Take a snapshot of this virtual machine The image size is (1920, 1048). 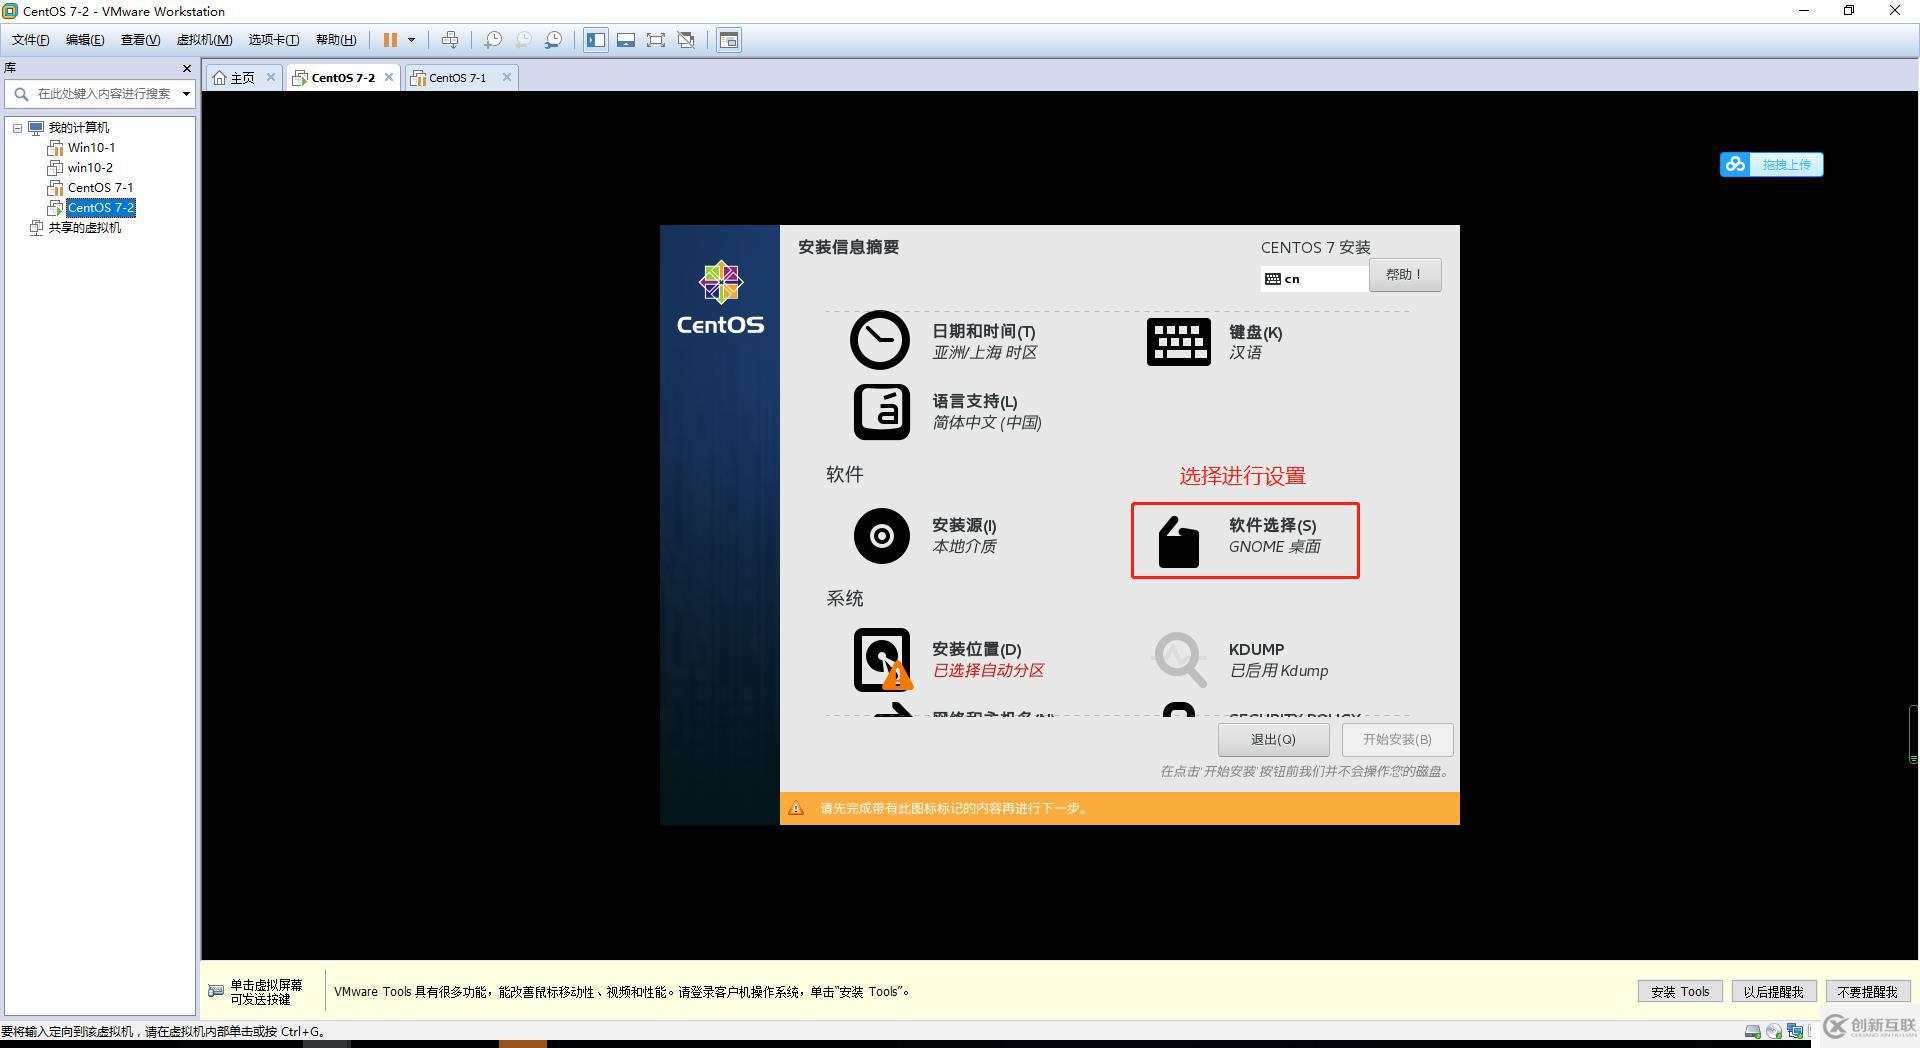pyautogui.click(x=493, y=40)
